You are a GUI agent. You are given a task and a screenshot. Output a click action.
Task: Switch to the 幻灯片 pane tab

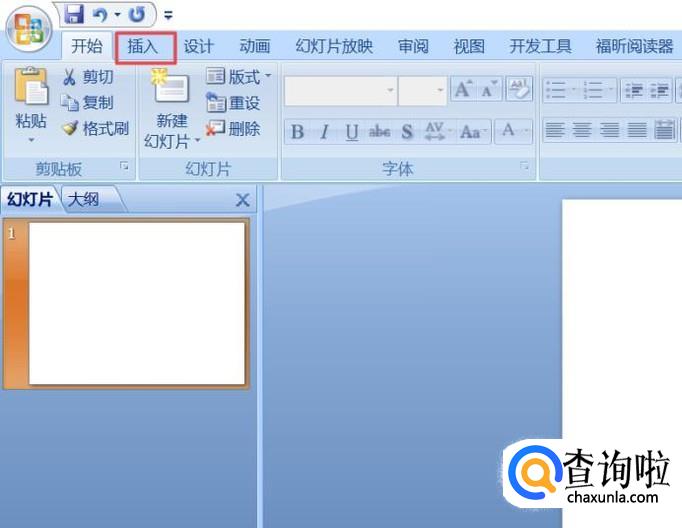point(30,200)
